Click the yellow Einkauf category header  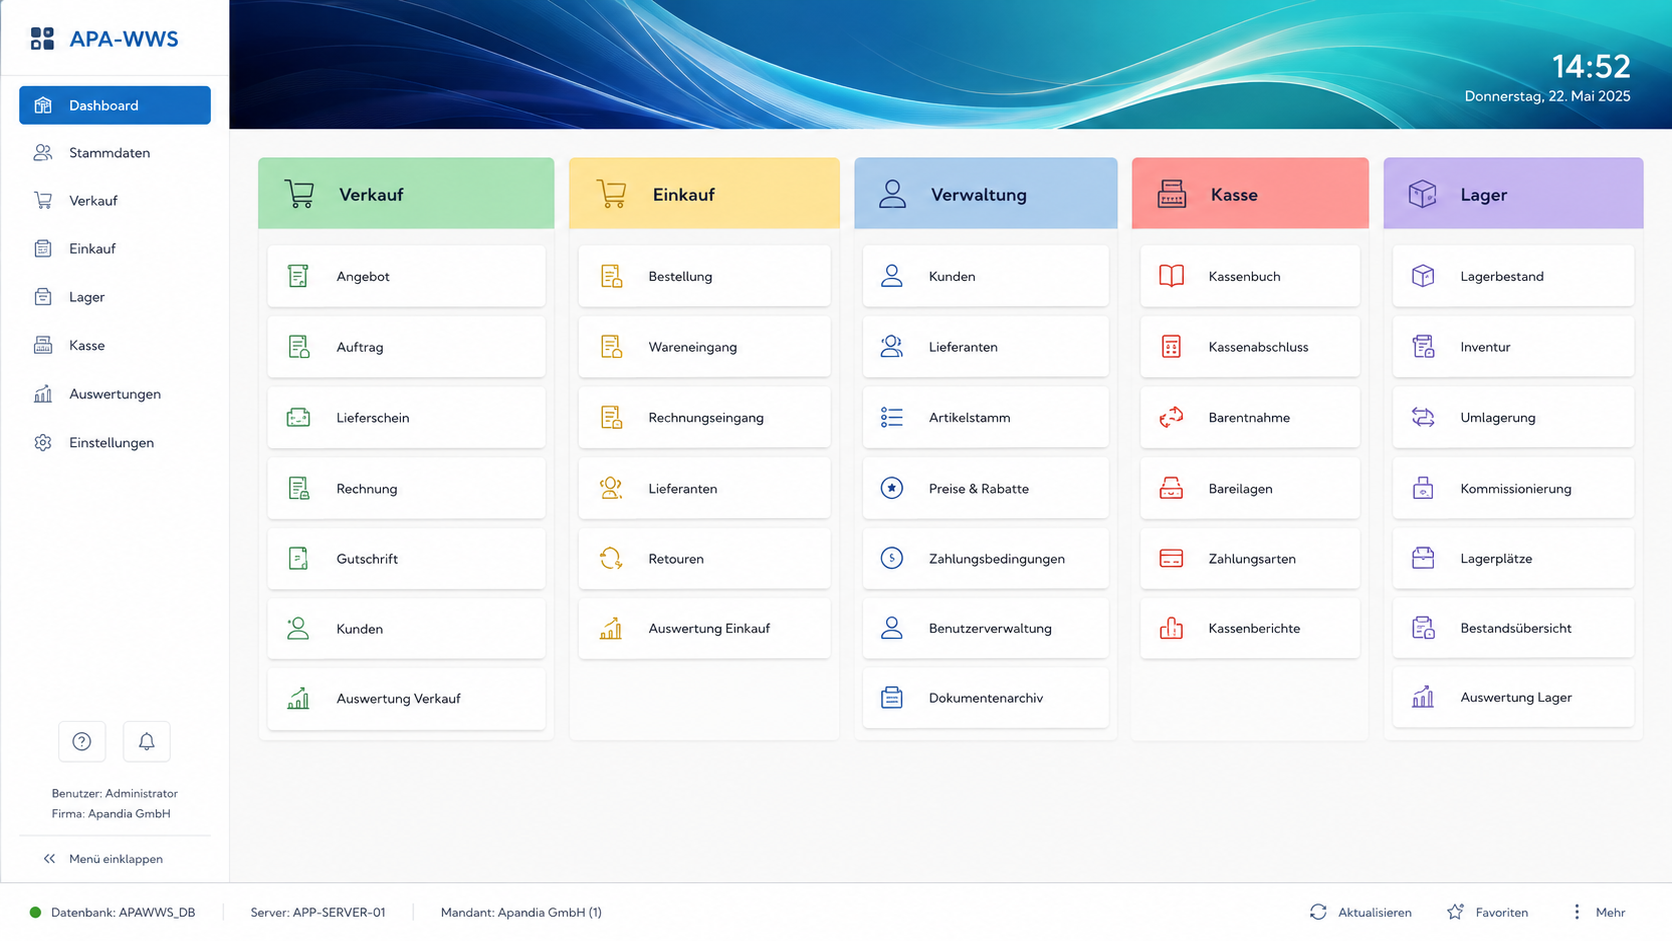[x=704, y=193]
